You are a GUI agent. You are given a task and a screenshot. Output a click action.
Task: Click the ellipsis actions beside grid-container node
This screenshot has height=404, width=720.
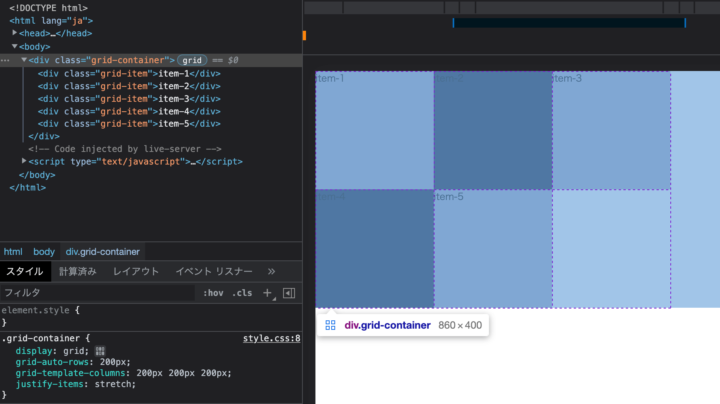coord(5,60)
